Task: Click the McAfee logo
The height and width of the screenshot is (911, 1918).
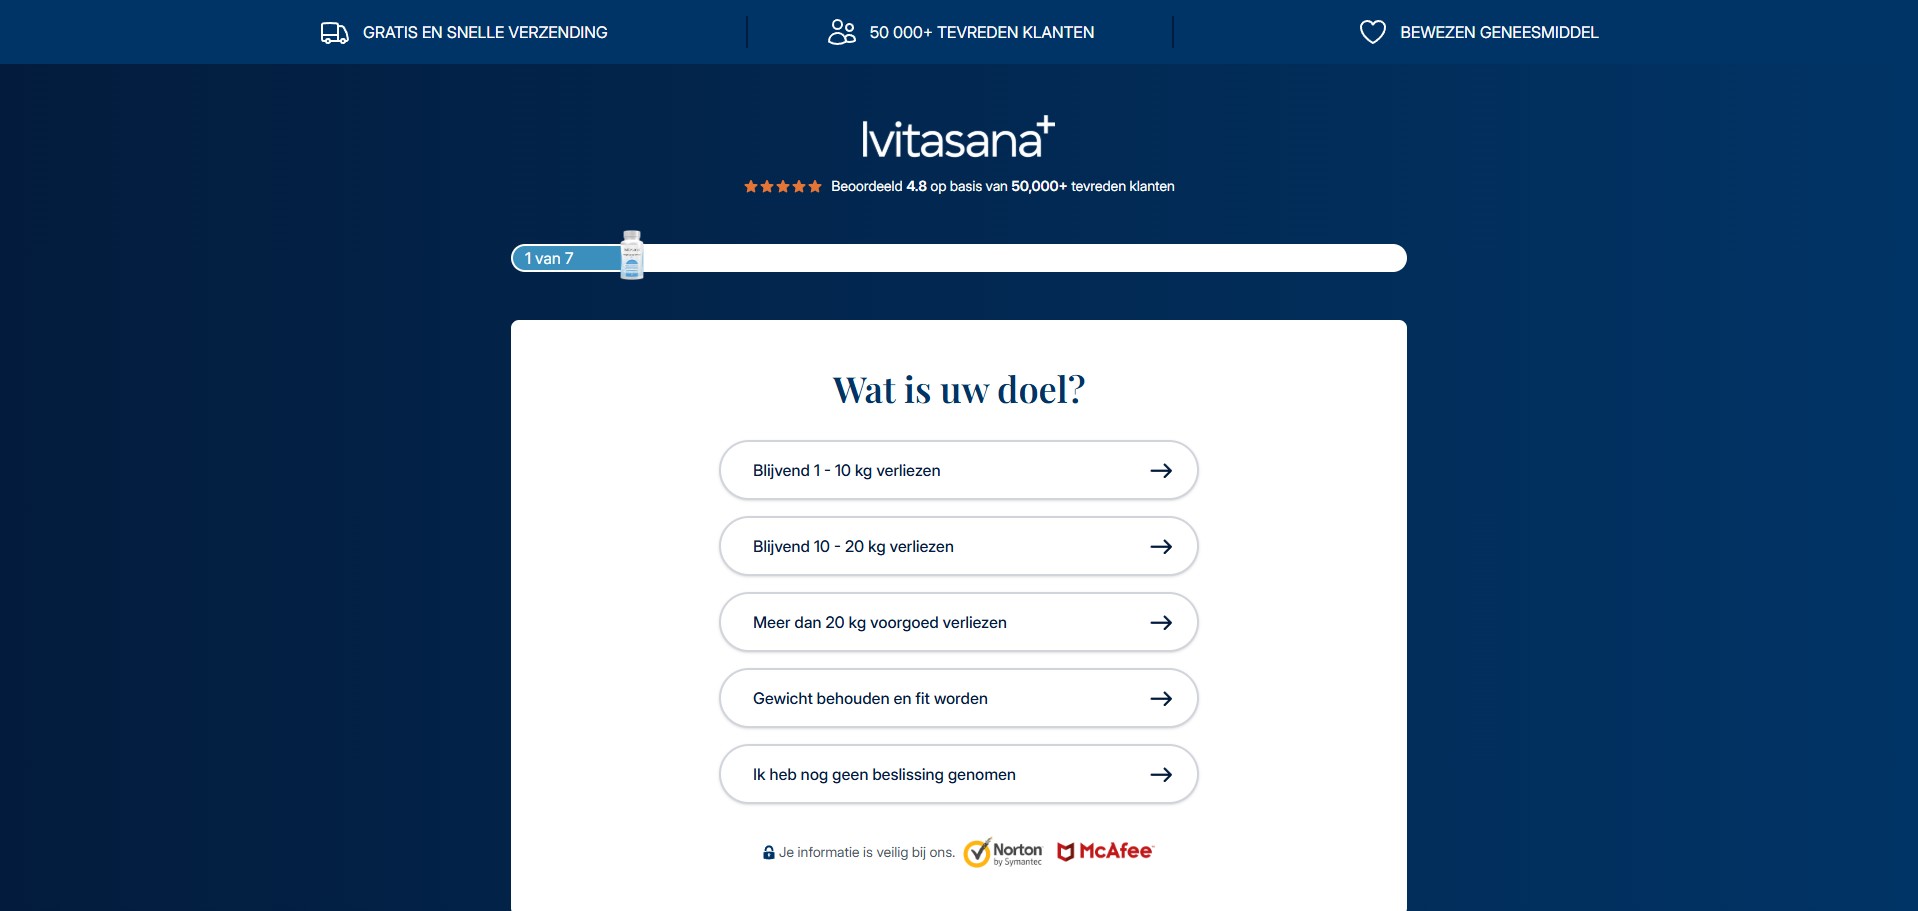Action: pos(1105,851)
